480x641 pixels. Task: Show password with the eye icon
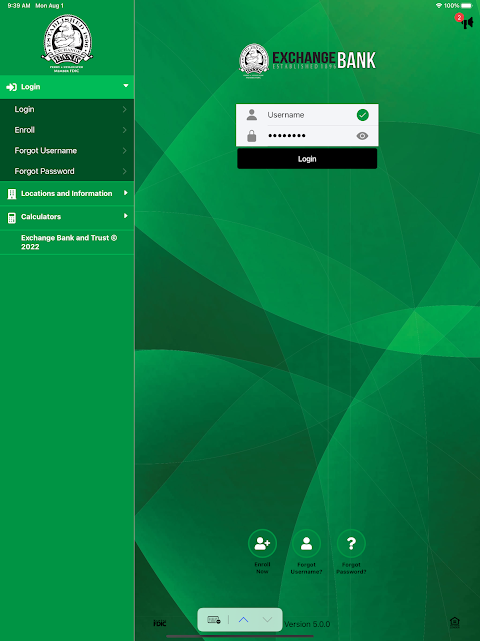coord(362,136)
